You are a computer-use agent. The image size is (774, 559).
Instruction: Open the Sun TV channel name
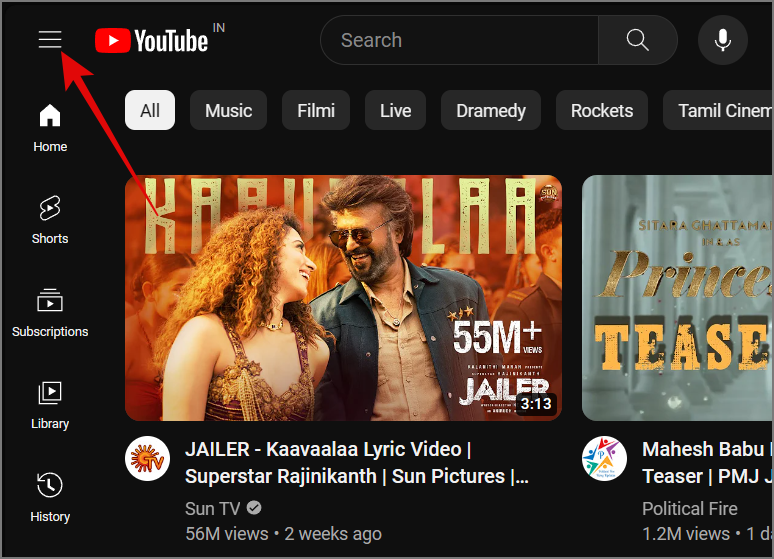tap(212, 508)
